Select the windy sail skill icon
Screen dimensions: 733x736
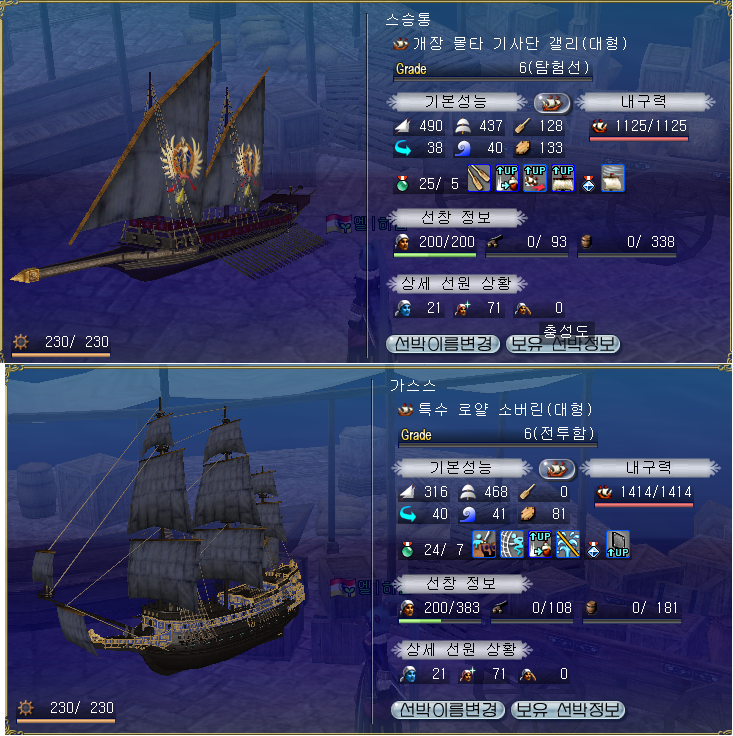pos(613,178)
